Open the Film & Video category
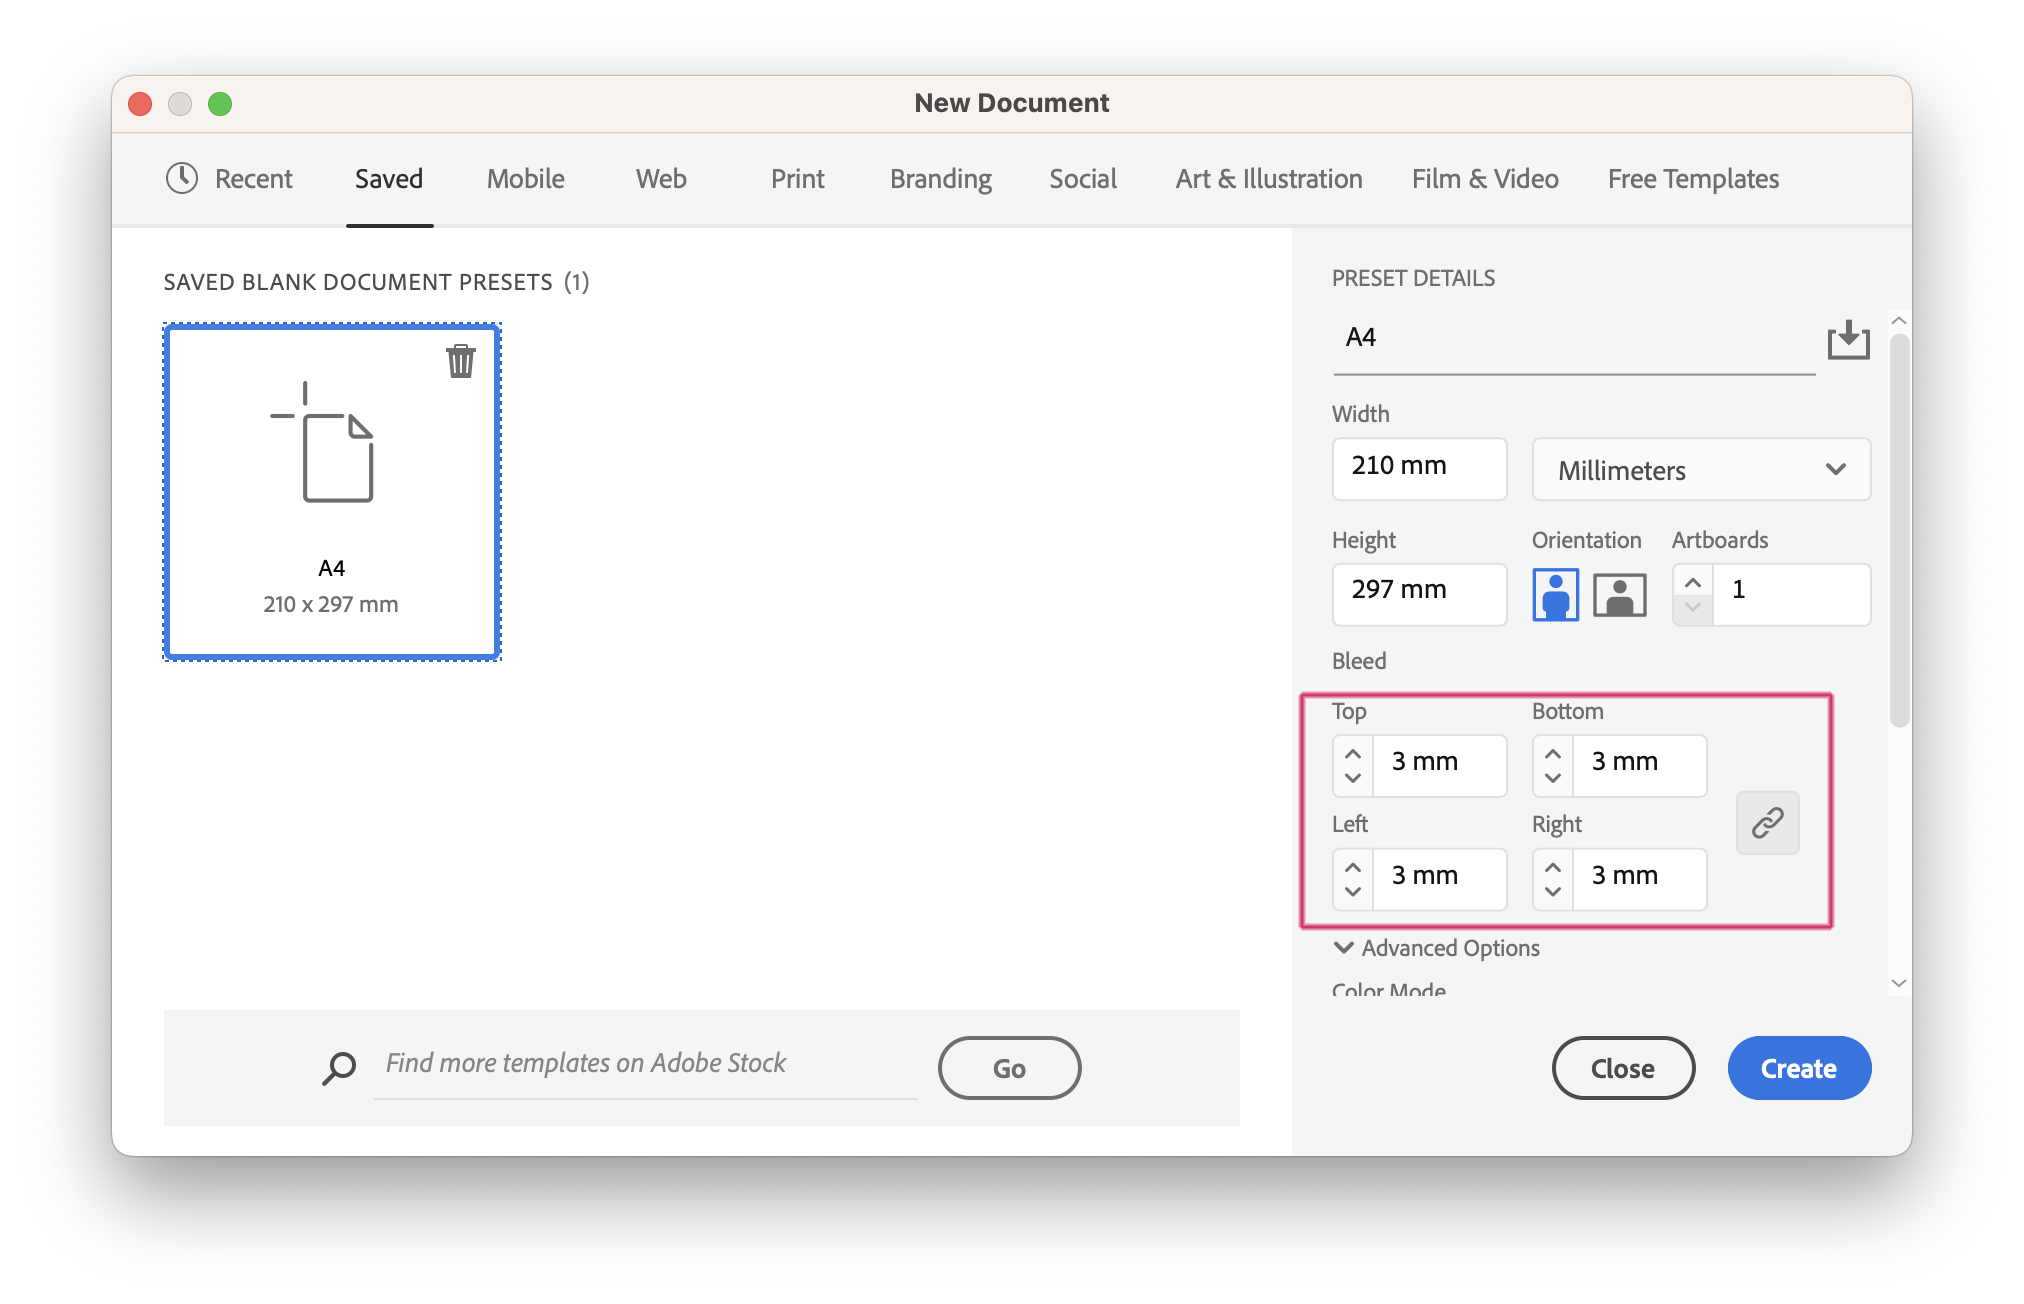Screen dimensions: 2024x1304 tap(1484, 179)
